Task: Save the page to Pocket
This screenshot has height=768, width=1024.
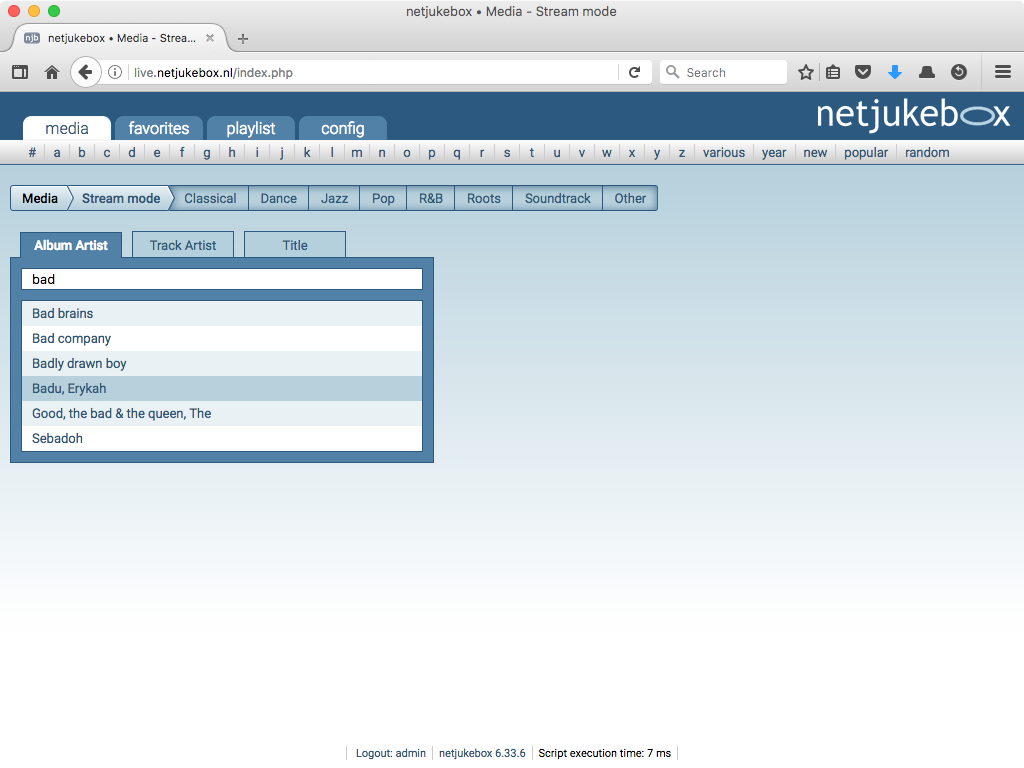Action: [863, 72]
